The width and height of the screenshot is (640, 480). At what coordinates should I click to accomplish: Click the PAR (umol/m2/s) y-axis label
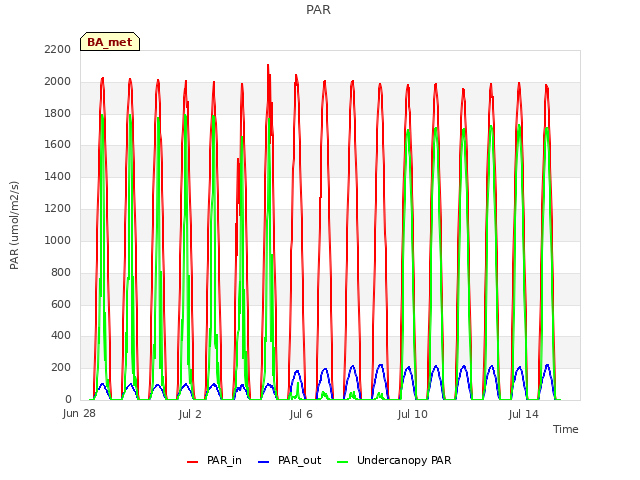tap(14, 225)
